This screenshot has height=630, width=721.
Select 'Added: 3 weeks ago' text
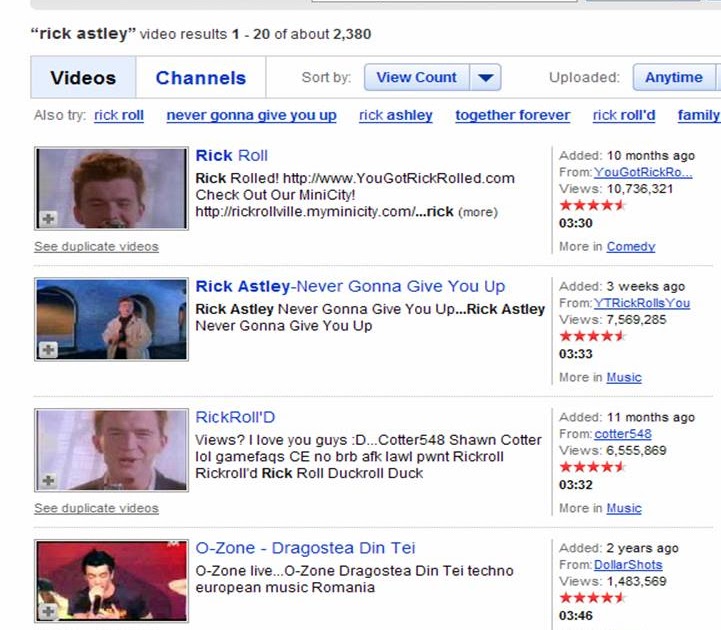(x=622, y=286)
